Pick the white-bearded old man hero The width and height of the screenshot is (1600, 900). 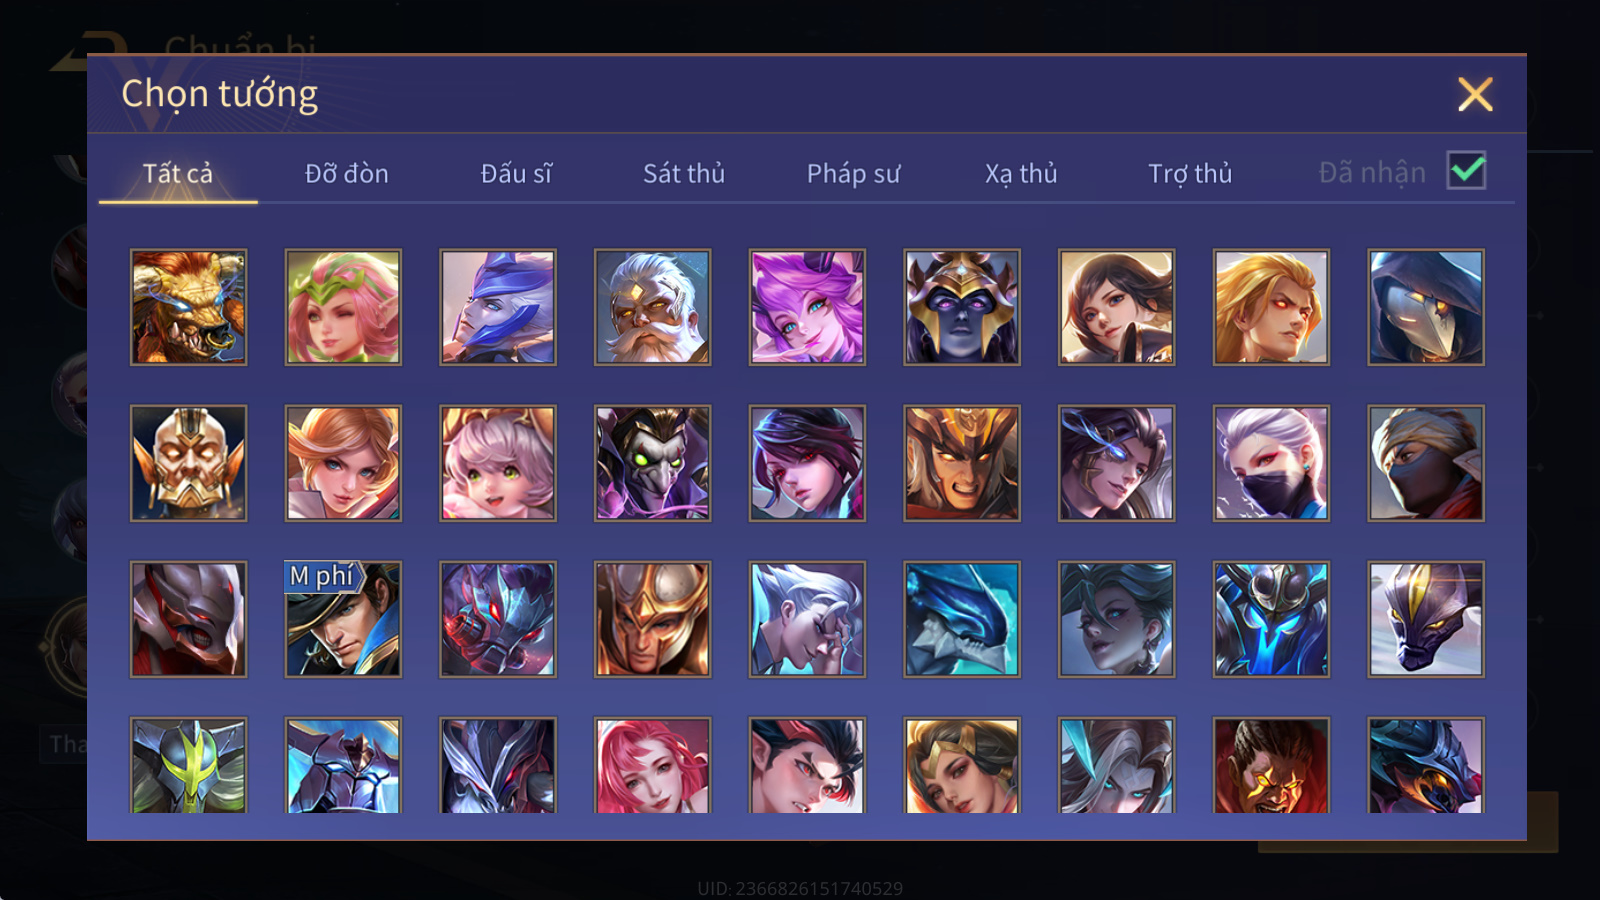point(652,307)
